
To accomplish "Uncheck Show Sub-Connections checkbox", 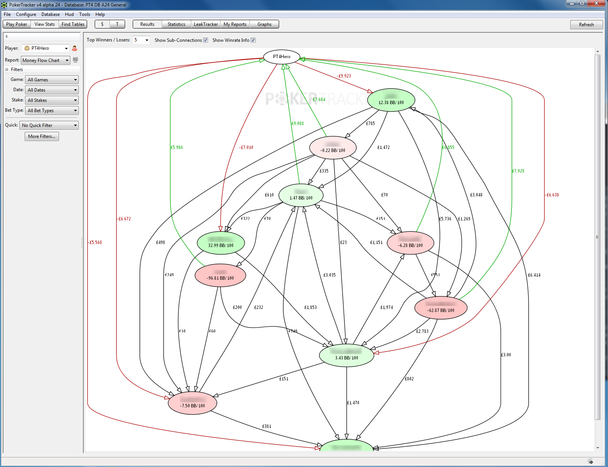I will 206,40.
